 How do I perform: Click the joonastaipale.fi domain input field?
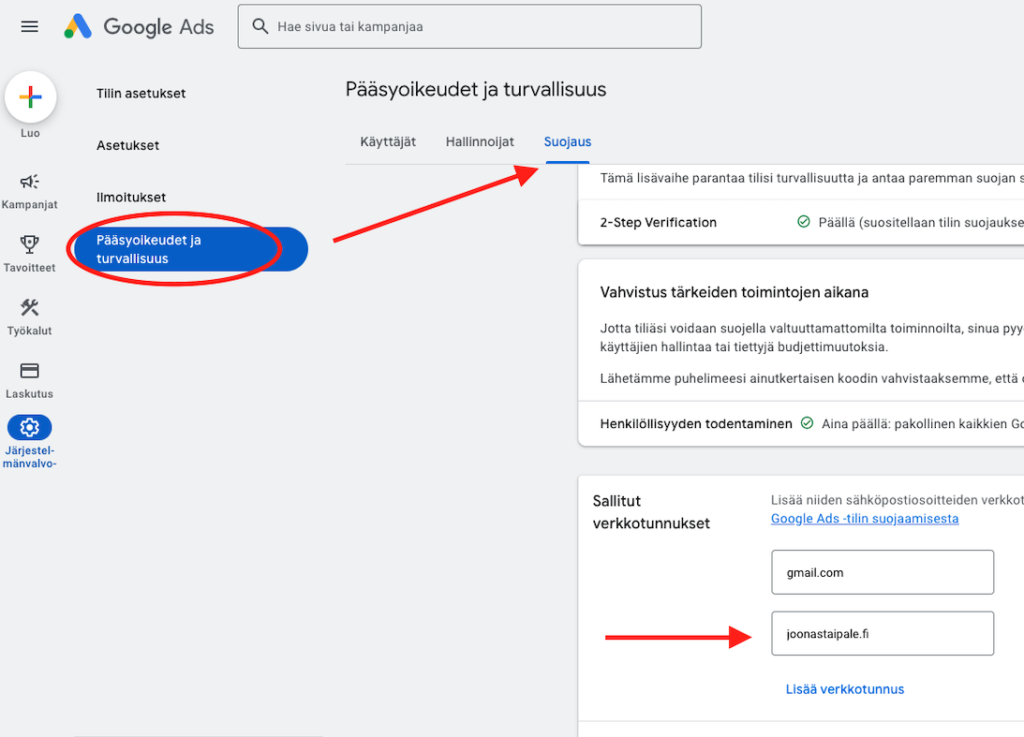pyautogui.click(x=881, y=633)
